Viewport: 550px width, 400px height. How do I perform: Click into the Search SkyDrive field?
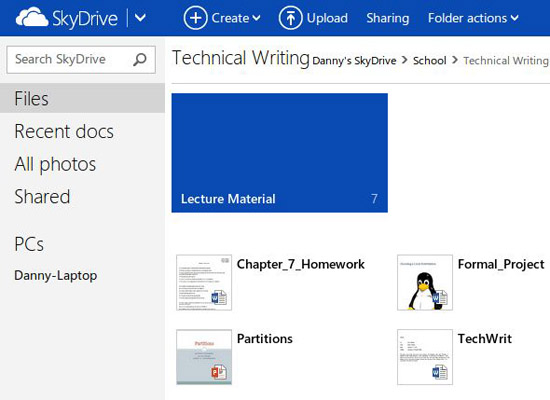[81, 59]
